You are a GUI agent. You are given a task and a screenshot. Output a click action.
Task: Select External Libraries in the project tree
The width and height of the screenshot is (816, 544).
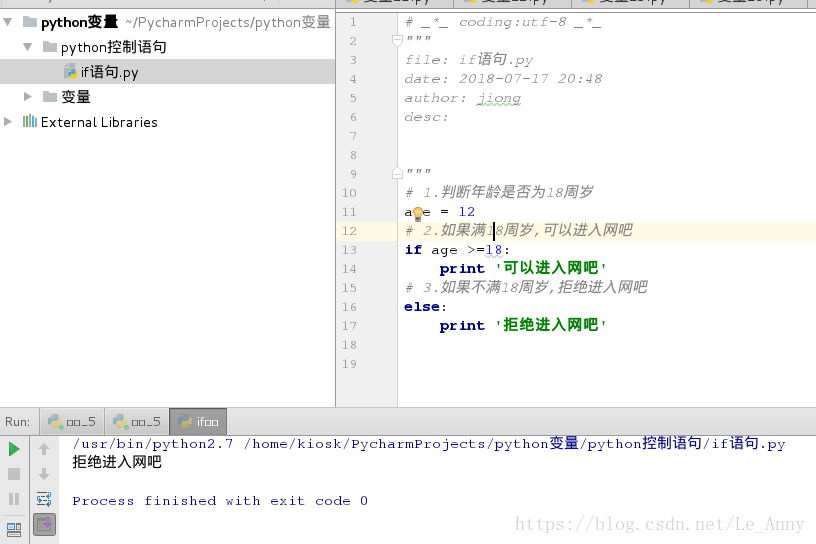point(99,122)
